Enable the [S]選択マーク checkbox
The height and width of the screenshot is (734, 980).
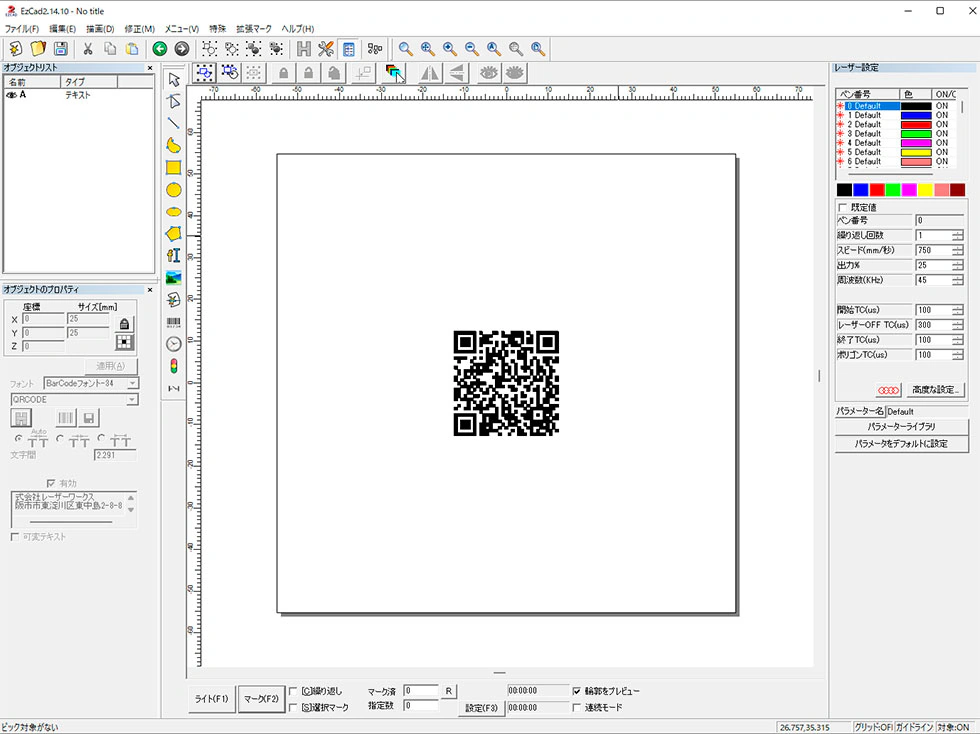293,707
